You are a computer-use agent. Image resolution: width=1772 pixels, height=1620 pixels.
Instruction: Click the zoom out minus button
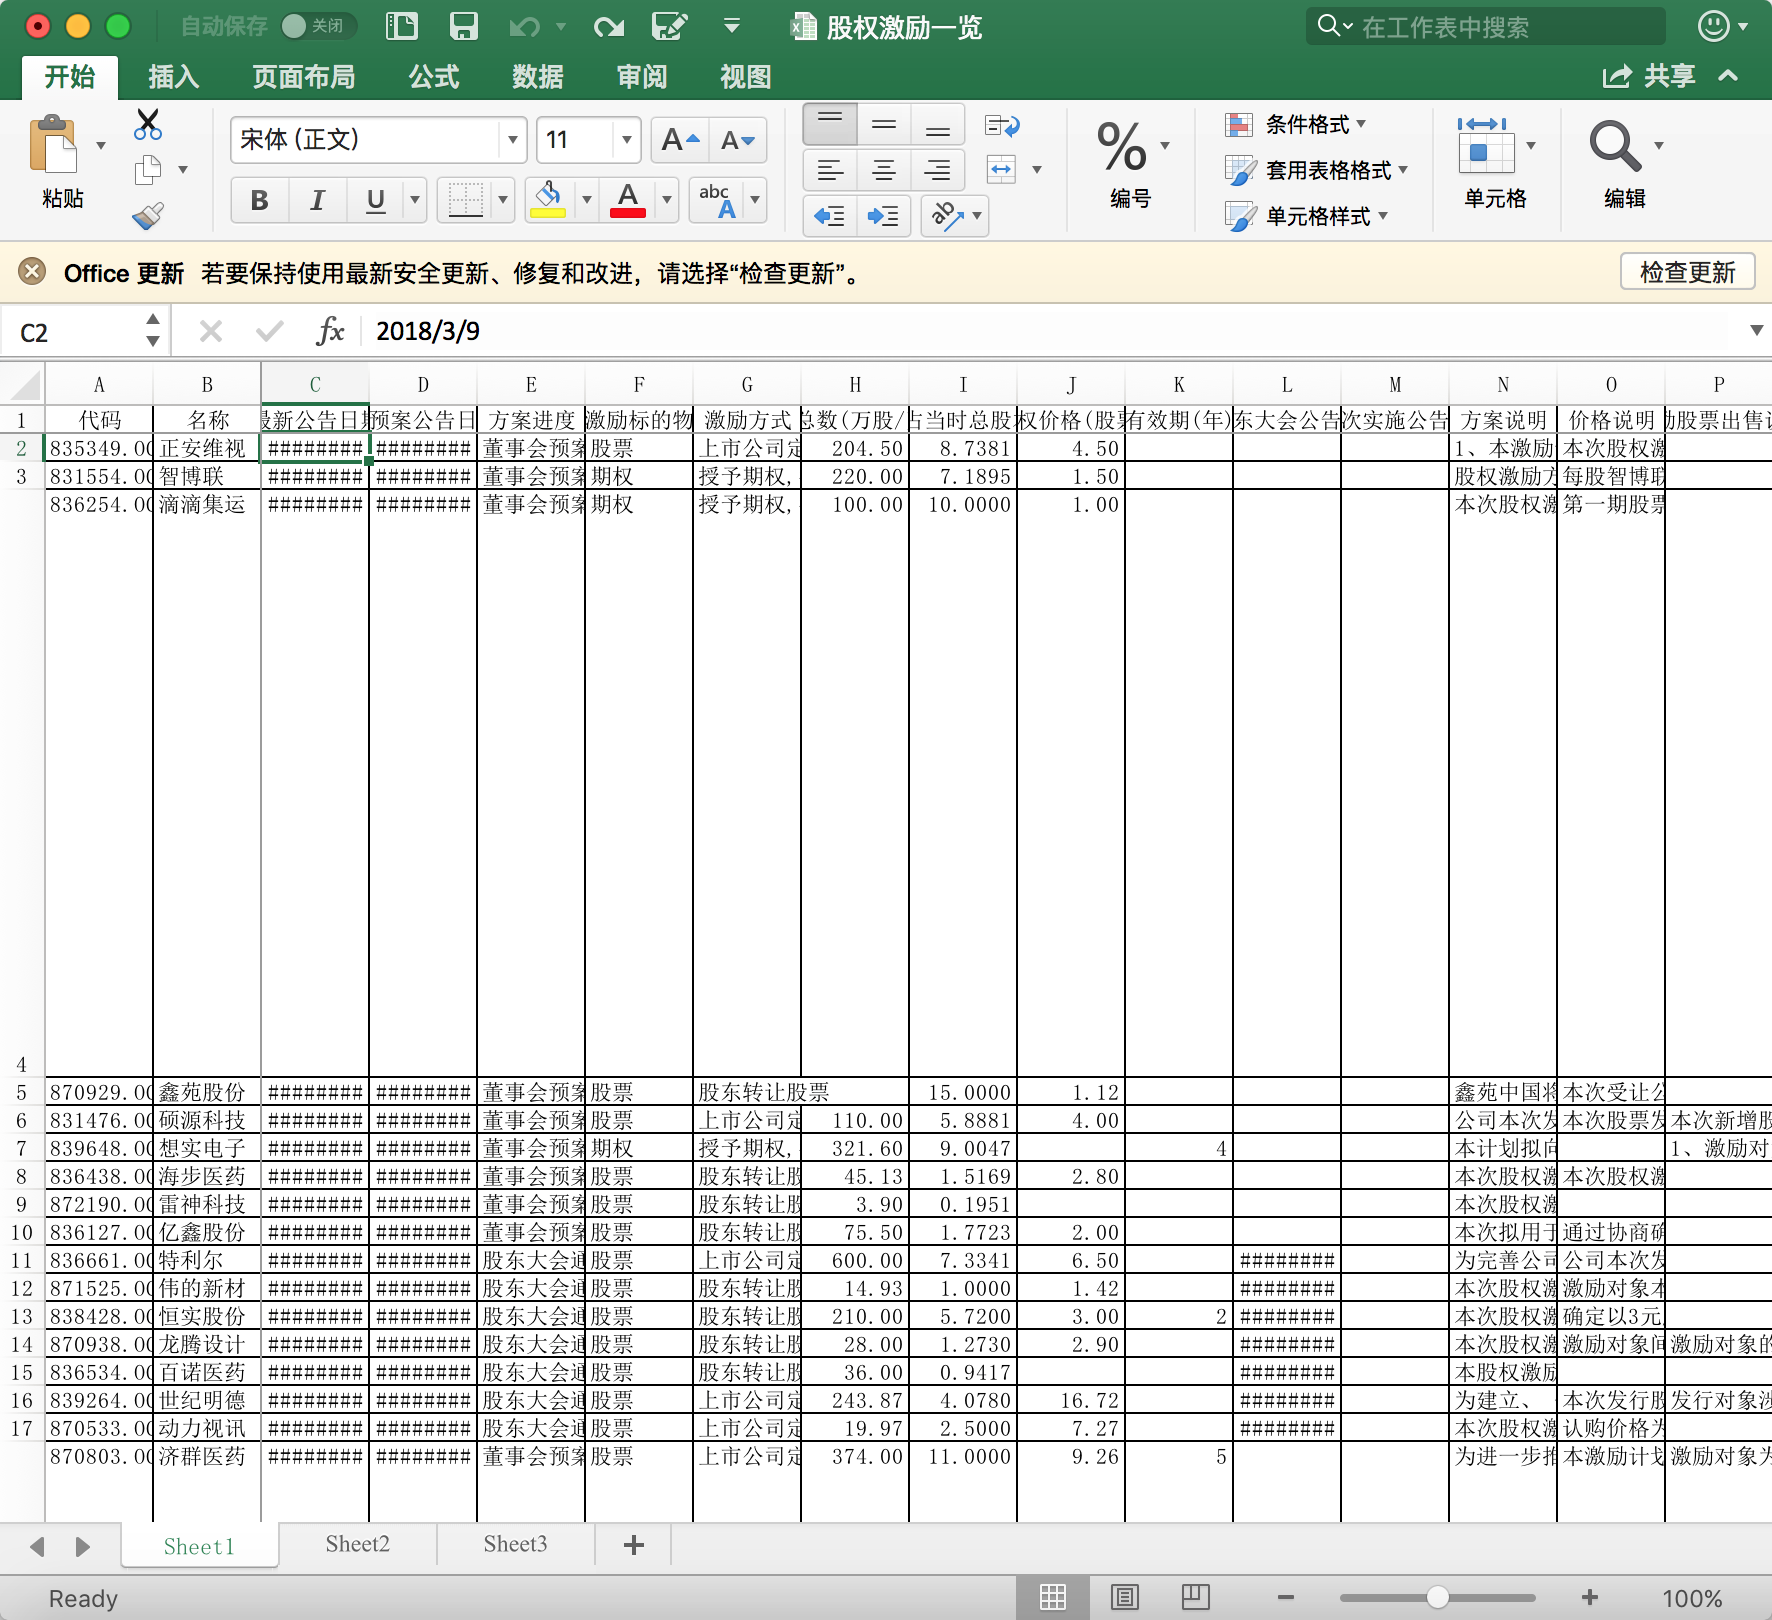[1286, 1598]
